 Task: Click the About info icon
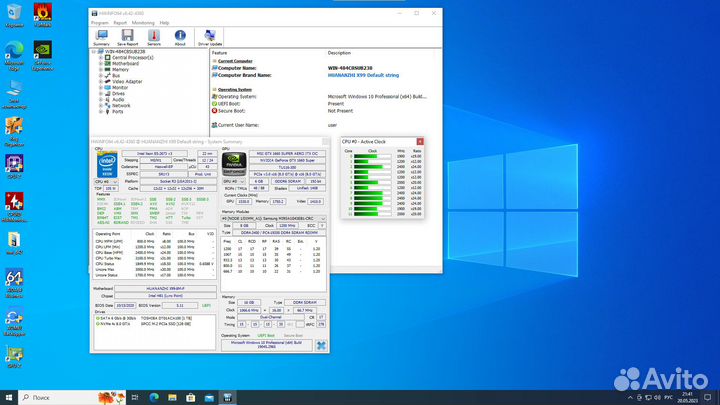click(x=180, y=36)
